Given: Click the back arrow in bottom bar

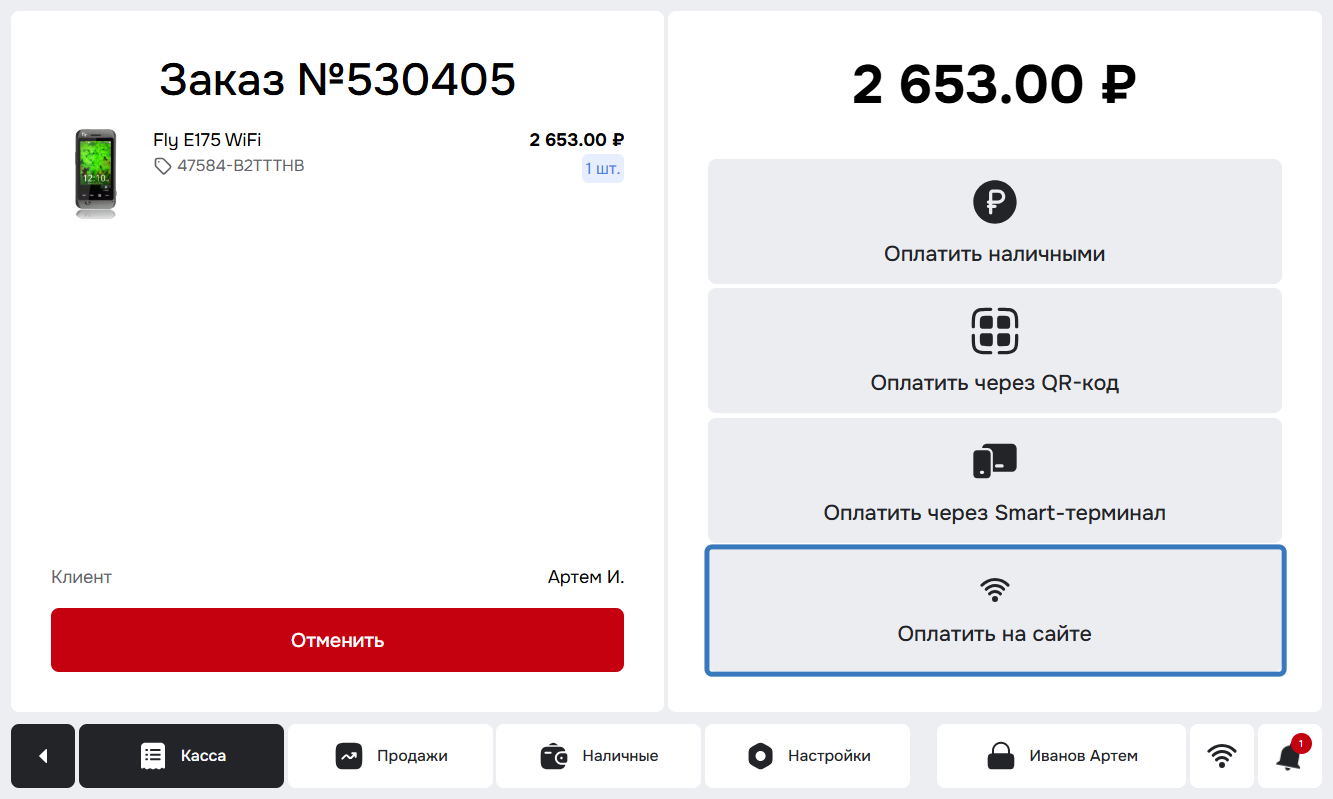Looking at the screenshot, I should click(43, 756).
